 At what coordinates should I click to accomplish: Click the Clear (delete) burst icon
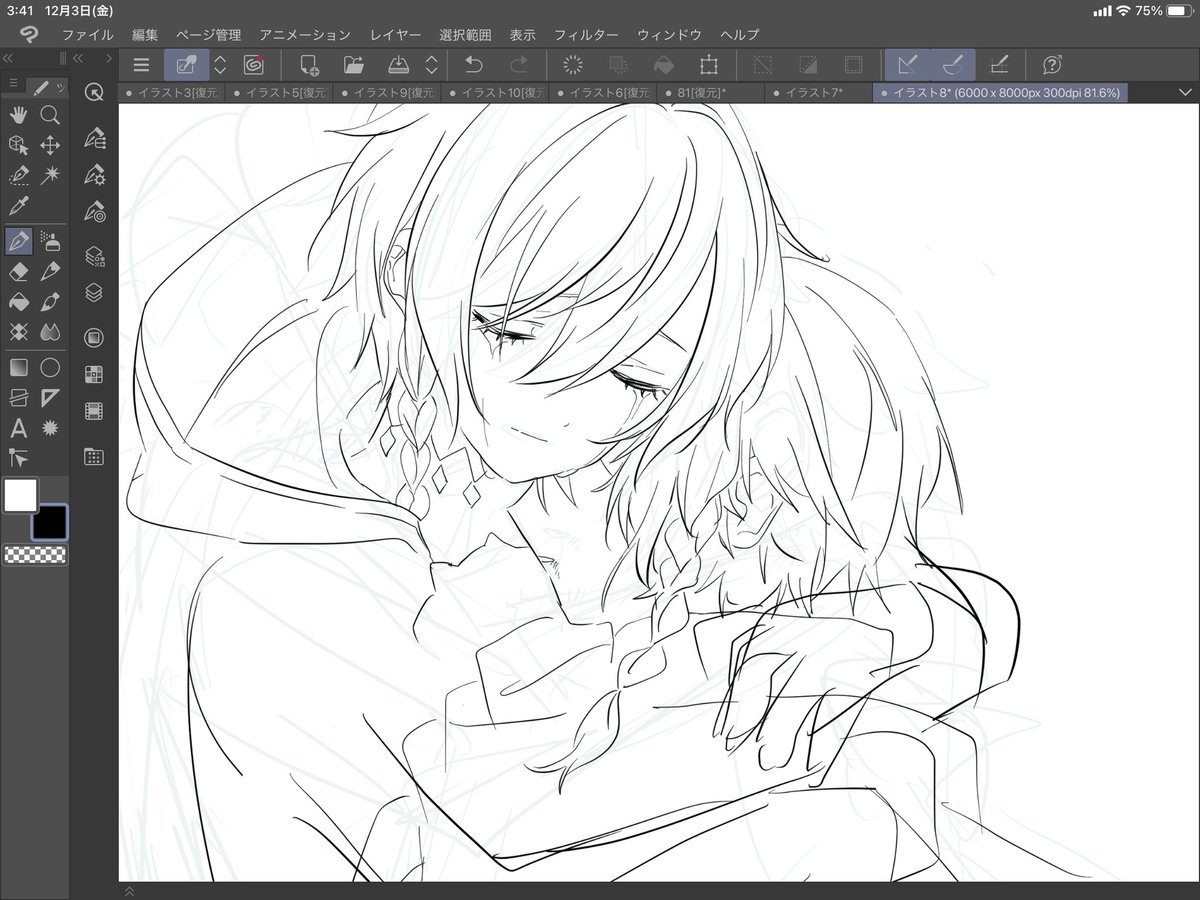[x=573, y=65]
